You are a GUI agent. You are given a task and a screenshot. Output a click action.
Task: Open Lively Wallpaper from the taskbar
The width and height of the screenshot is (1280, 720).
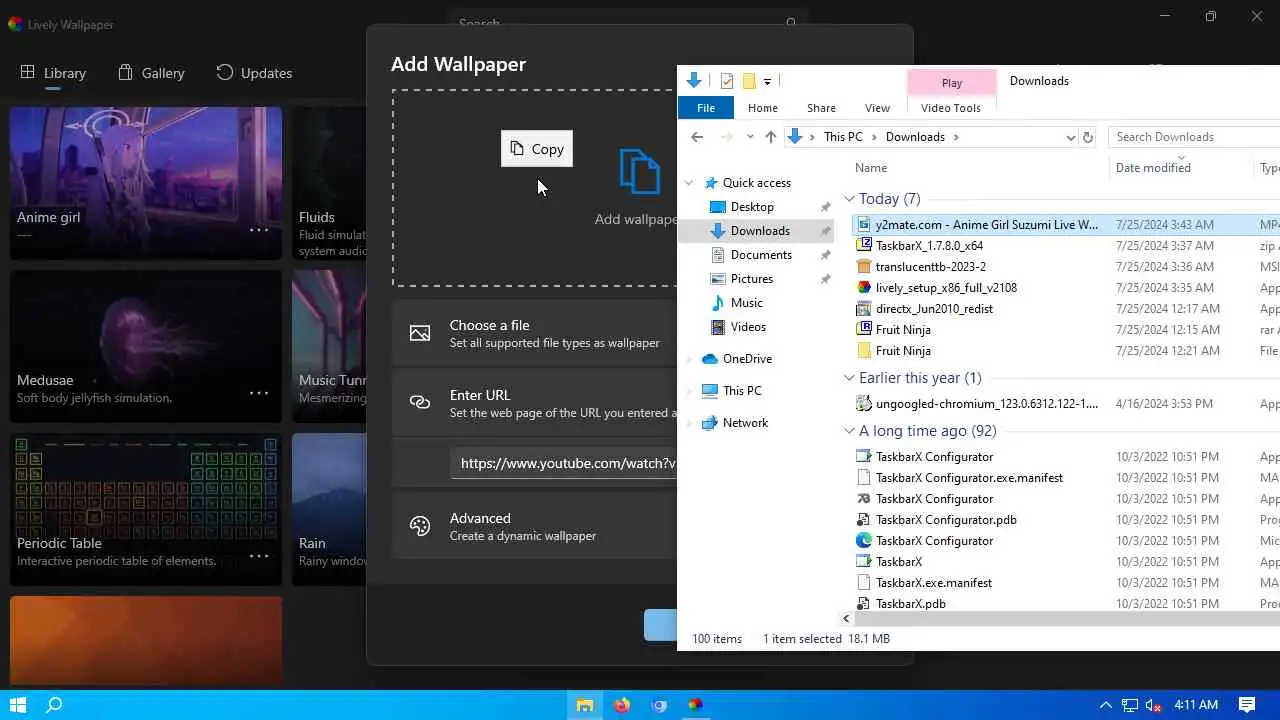tap(695, 705)
